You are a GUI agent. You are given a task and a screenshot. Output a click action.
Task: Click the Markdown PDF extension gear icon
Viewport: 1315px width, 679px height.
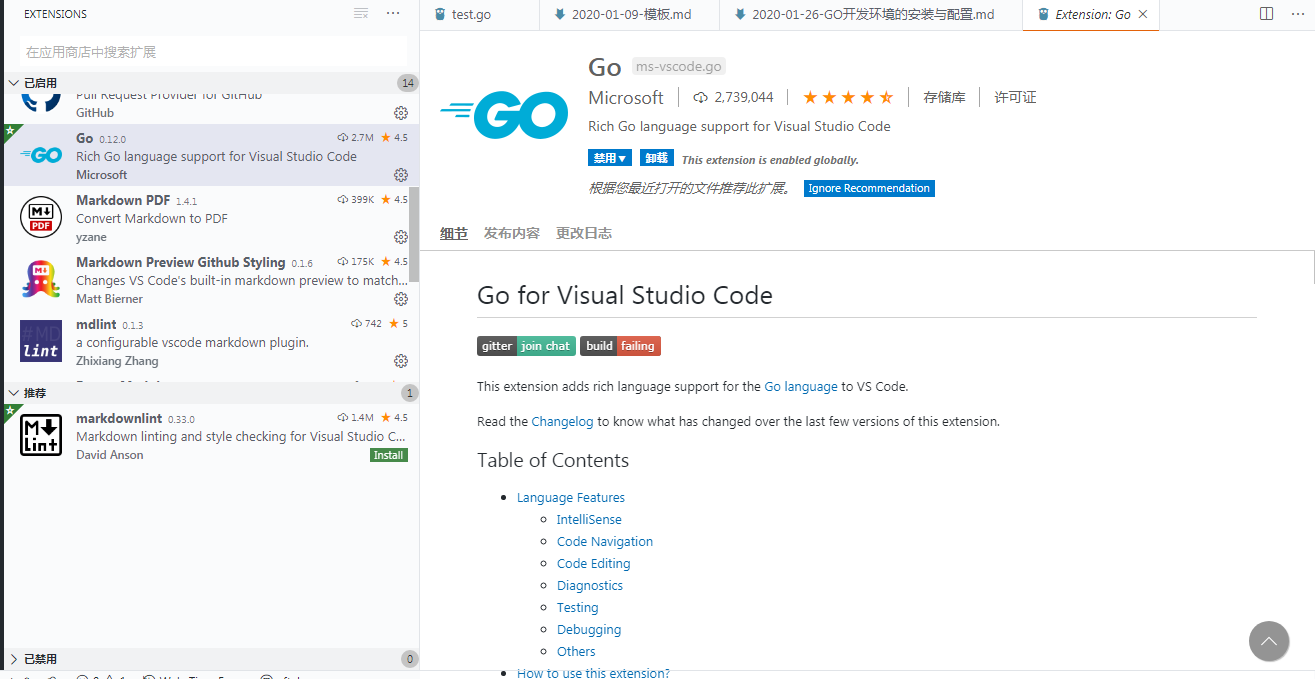(x=401, y=237)
